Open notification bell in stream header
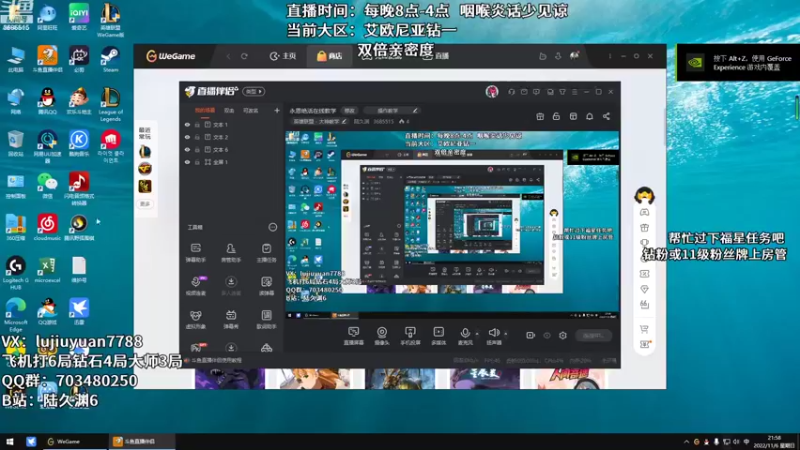The width and height of the screenshot is (800, 450). click(x=589, y=116)
